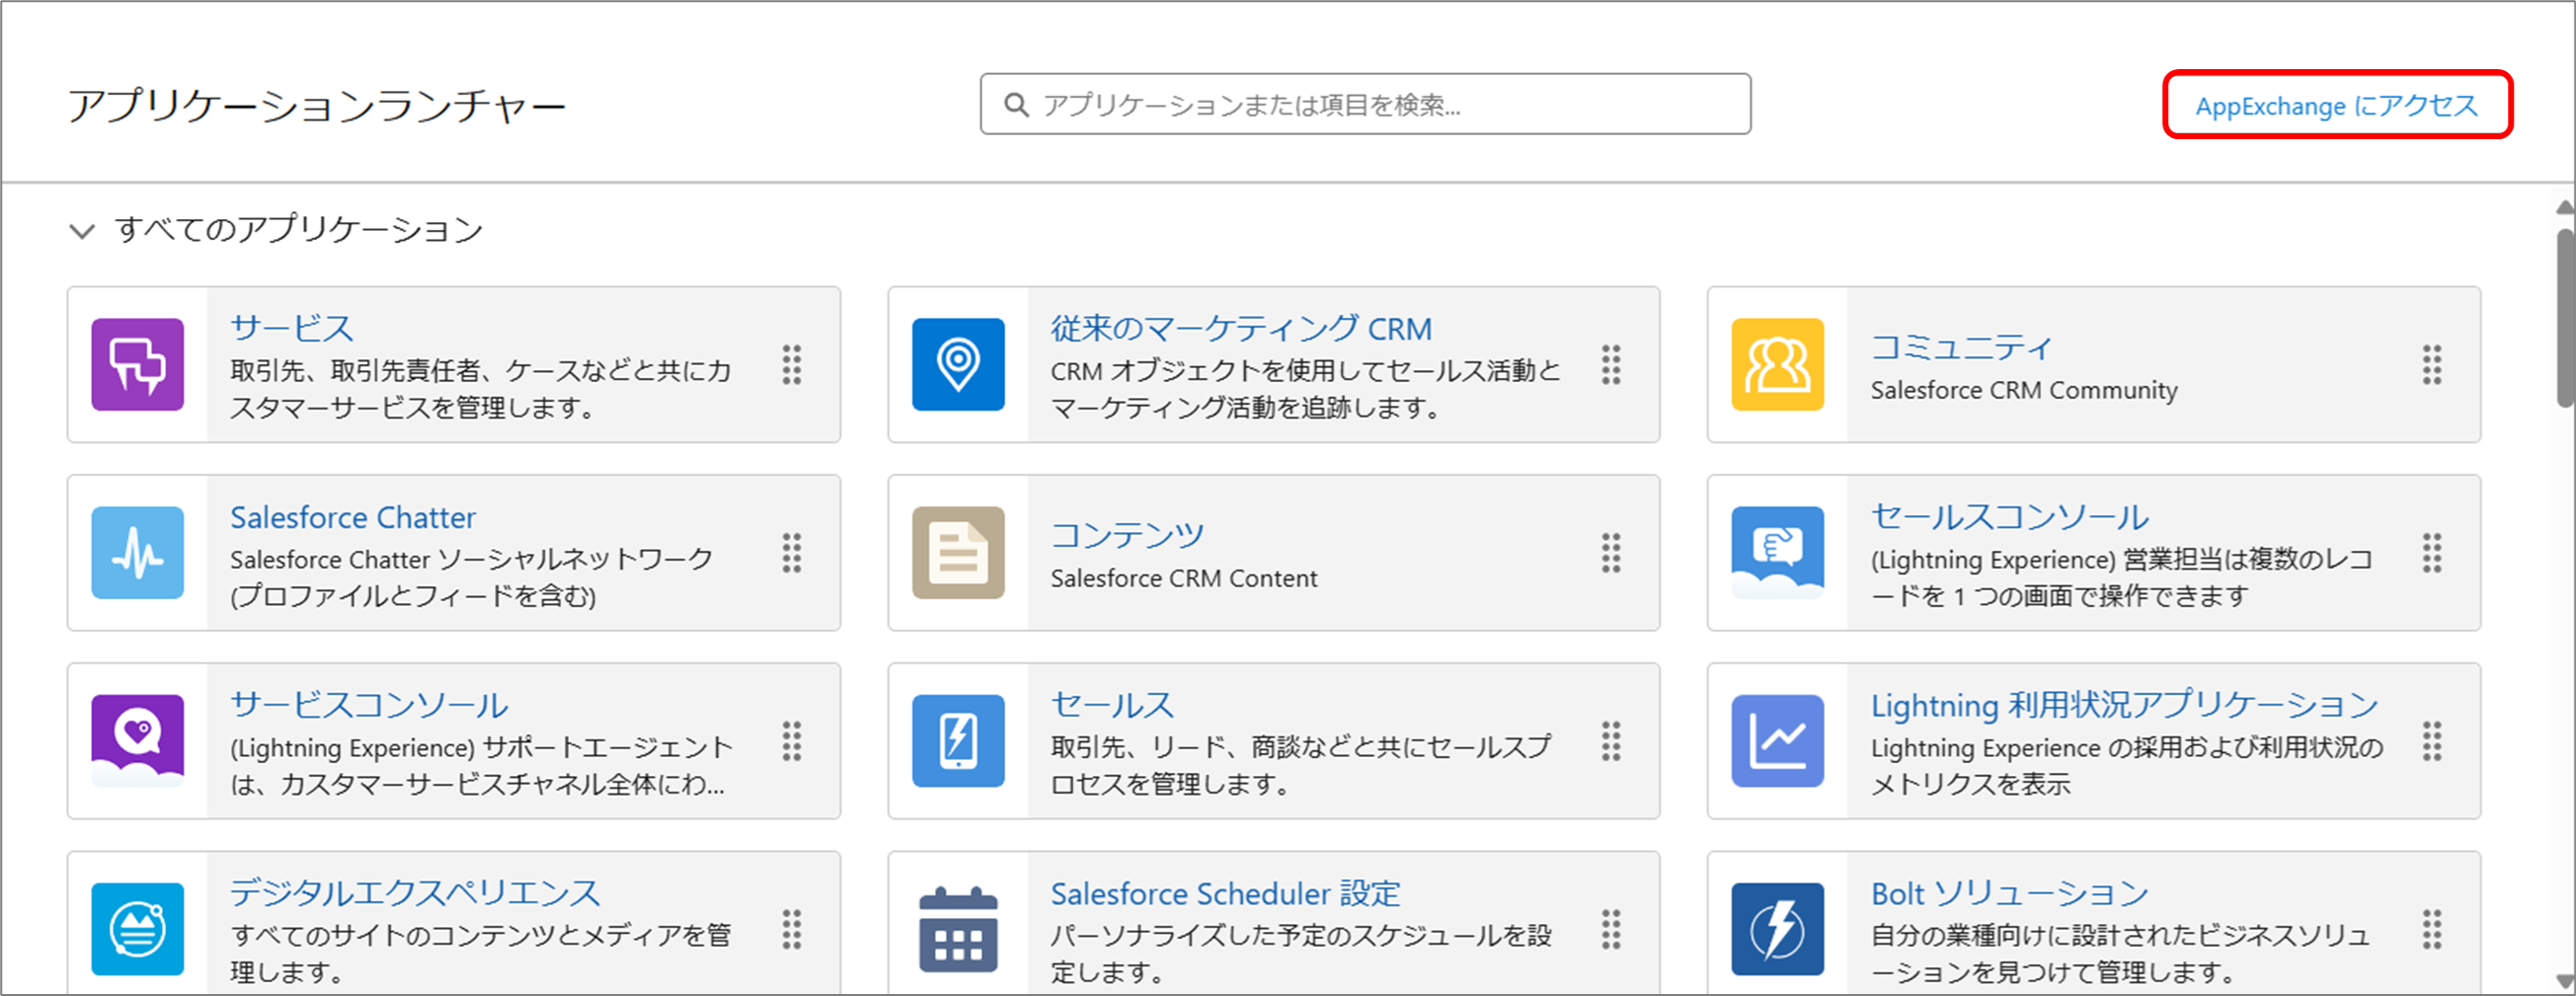Click the purple サービス app icon

point(137,365)
